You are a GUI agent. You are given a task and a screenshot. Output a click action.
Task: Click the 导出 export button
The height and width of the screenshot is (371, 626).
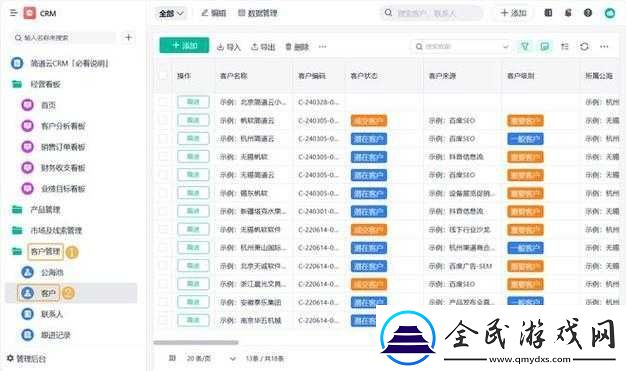click(x=263, y=47)
